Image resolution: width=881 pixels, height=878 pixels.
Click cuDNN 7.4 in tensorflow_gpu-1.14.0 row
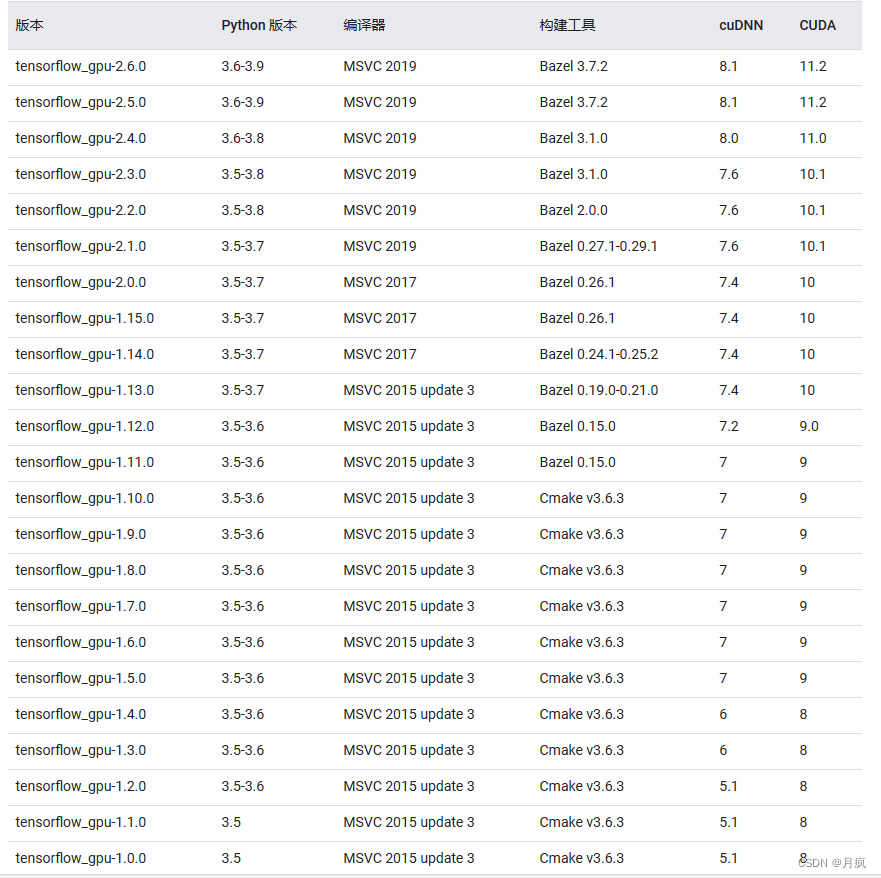[x=729, y=354]
